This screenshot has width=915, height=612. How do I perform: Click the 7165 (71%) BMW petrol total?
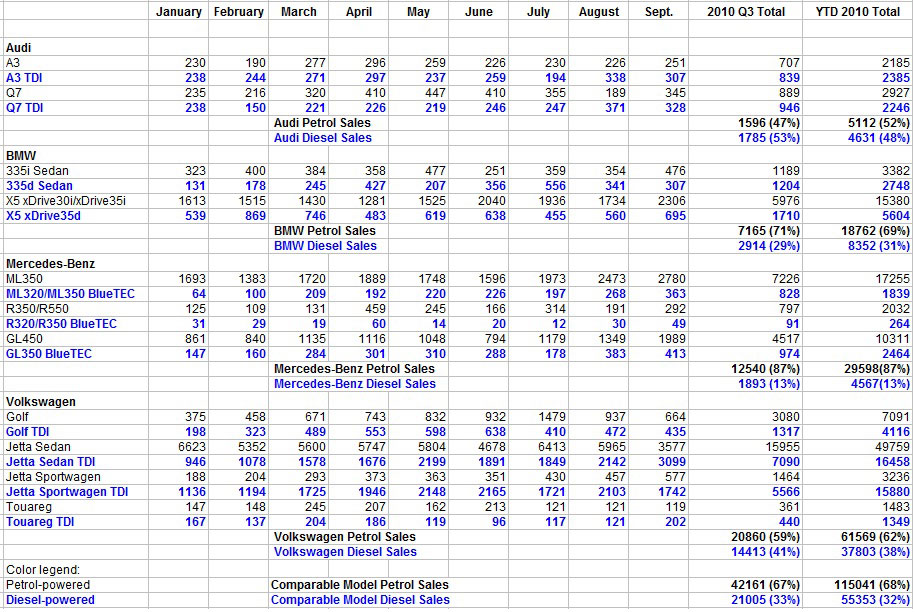[769, 230]
